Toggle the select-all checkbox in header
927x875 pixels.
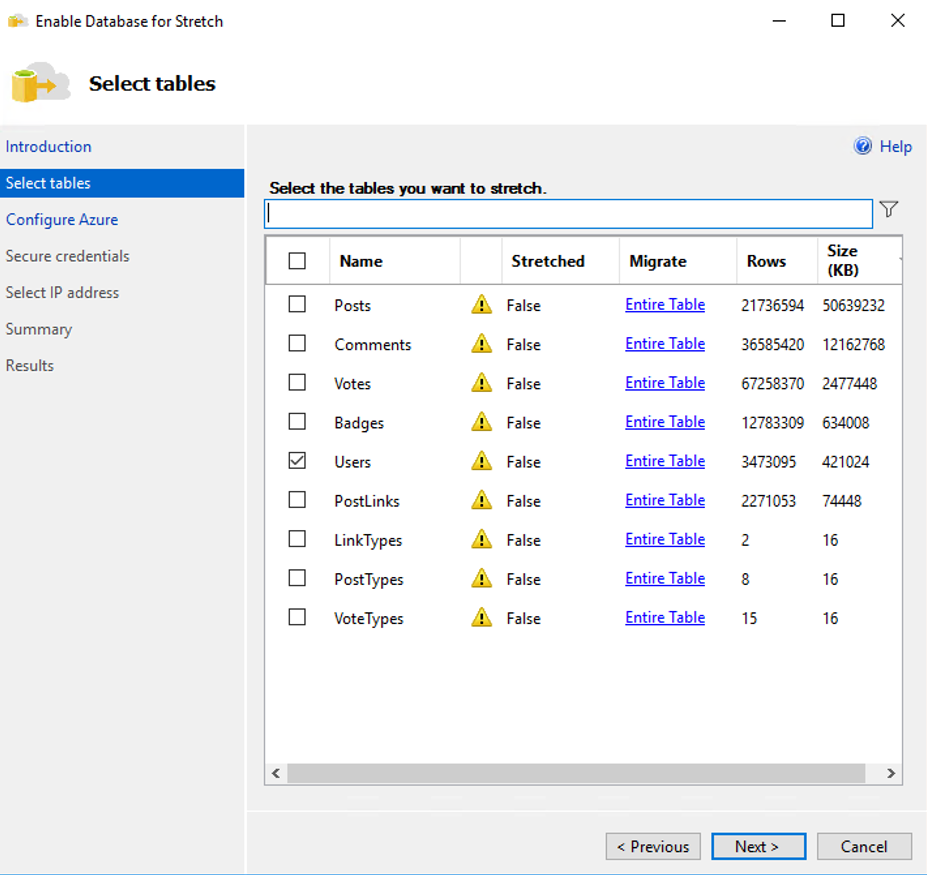(297, 261)
